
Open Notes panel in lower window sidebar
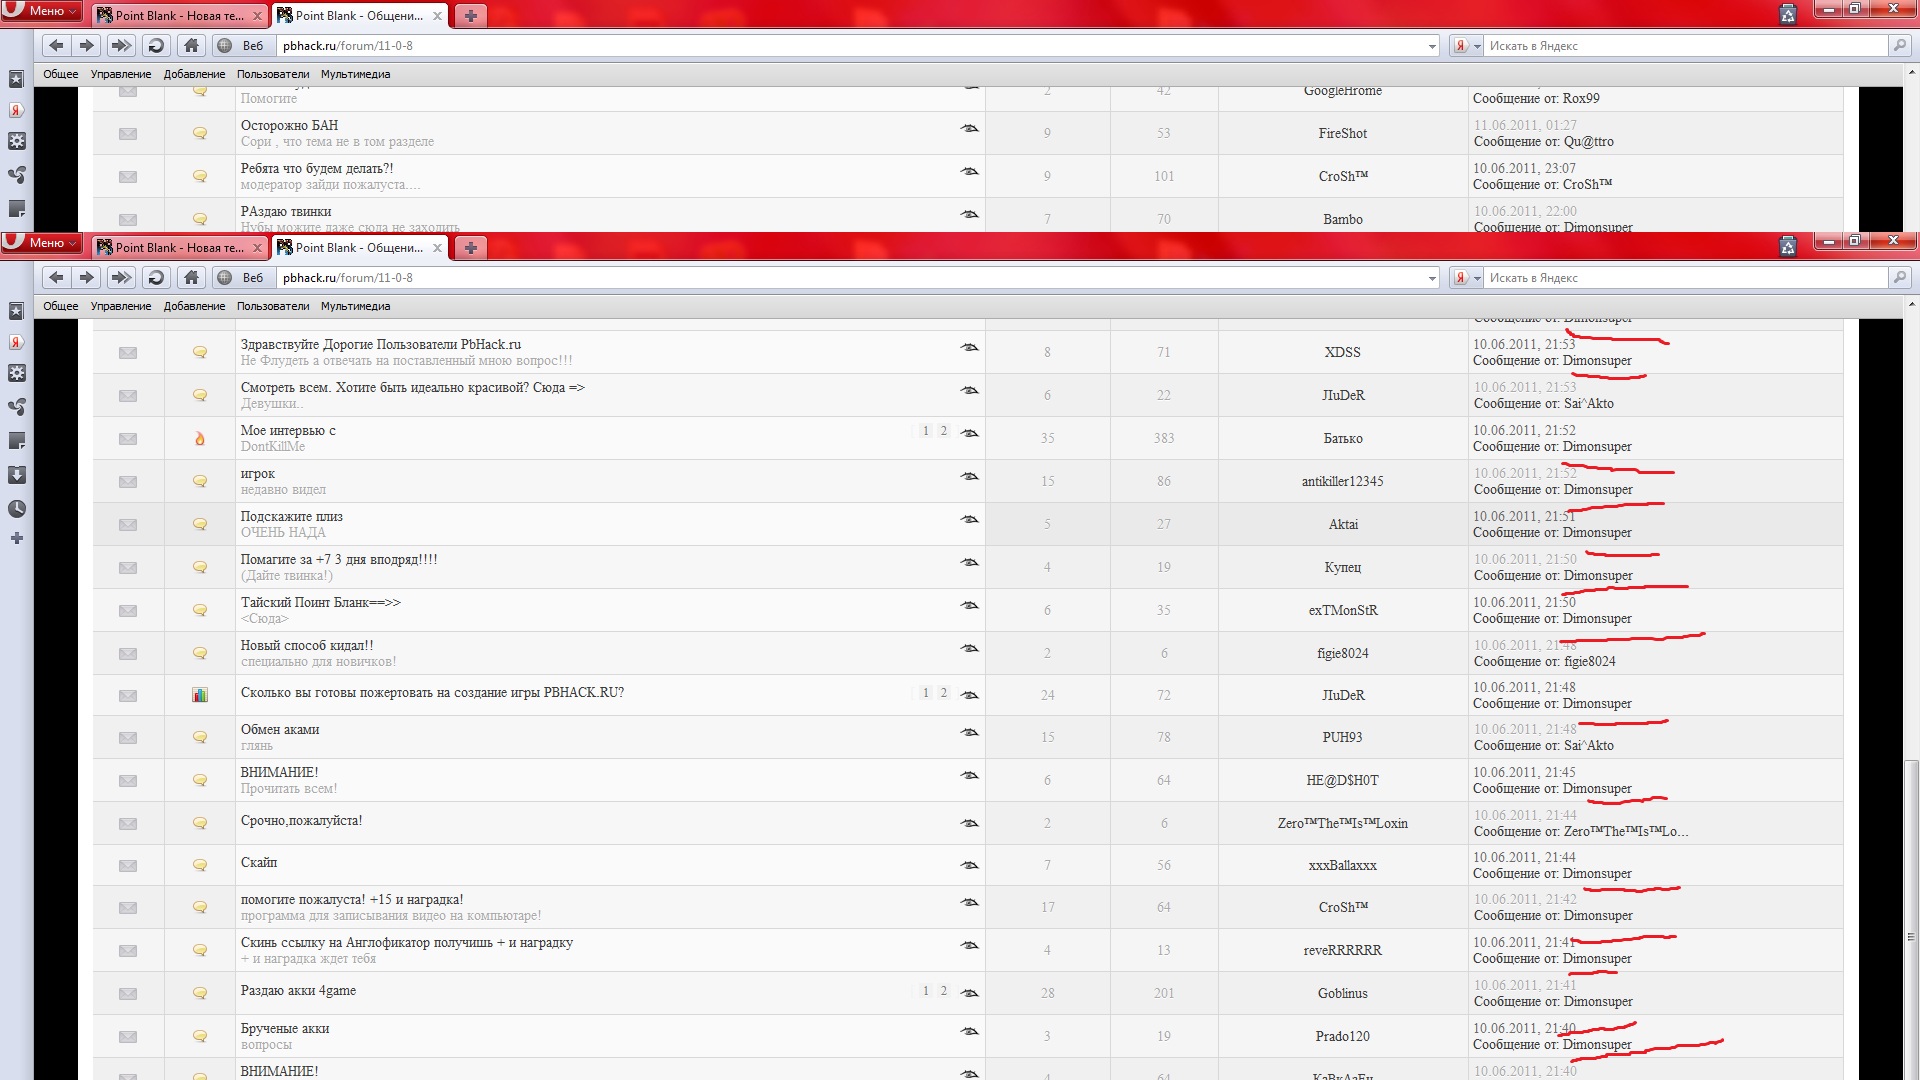point(17,441)
